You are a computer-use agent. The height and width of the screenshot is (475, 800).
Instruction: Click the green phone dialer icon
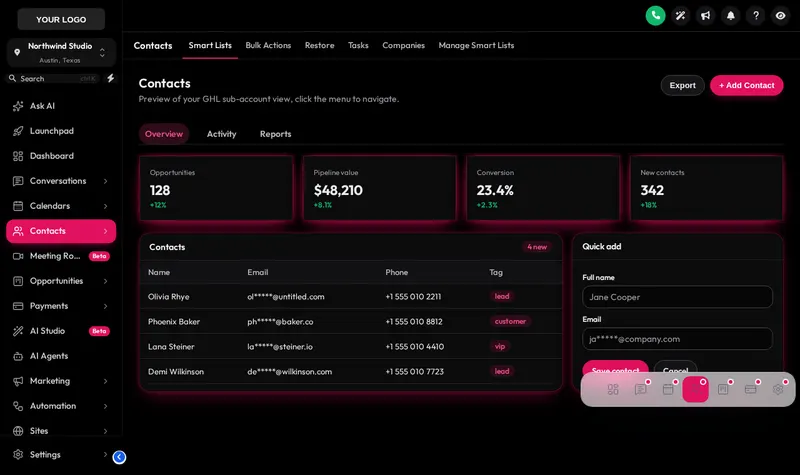(655, 15)
